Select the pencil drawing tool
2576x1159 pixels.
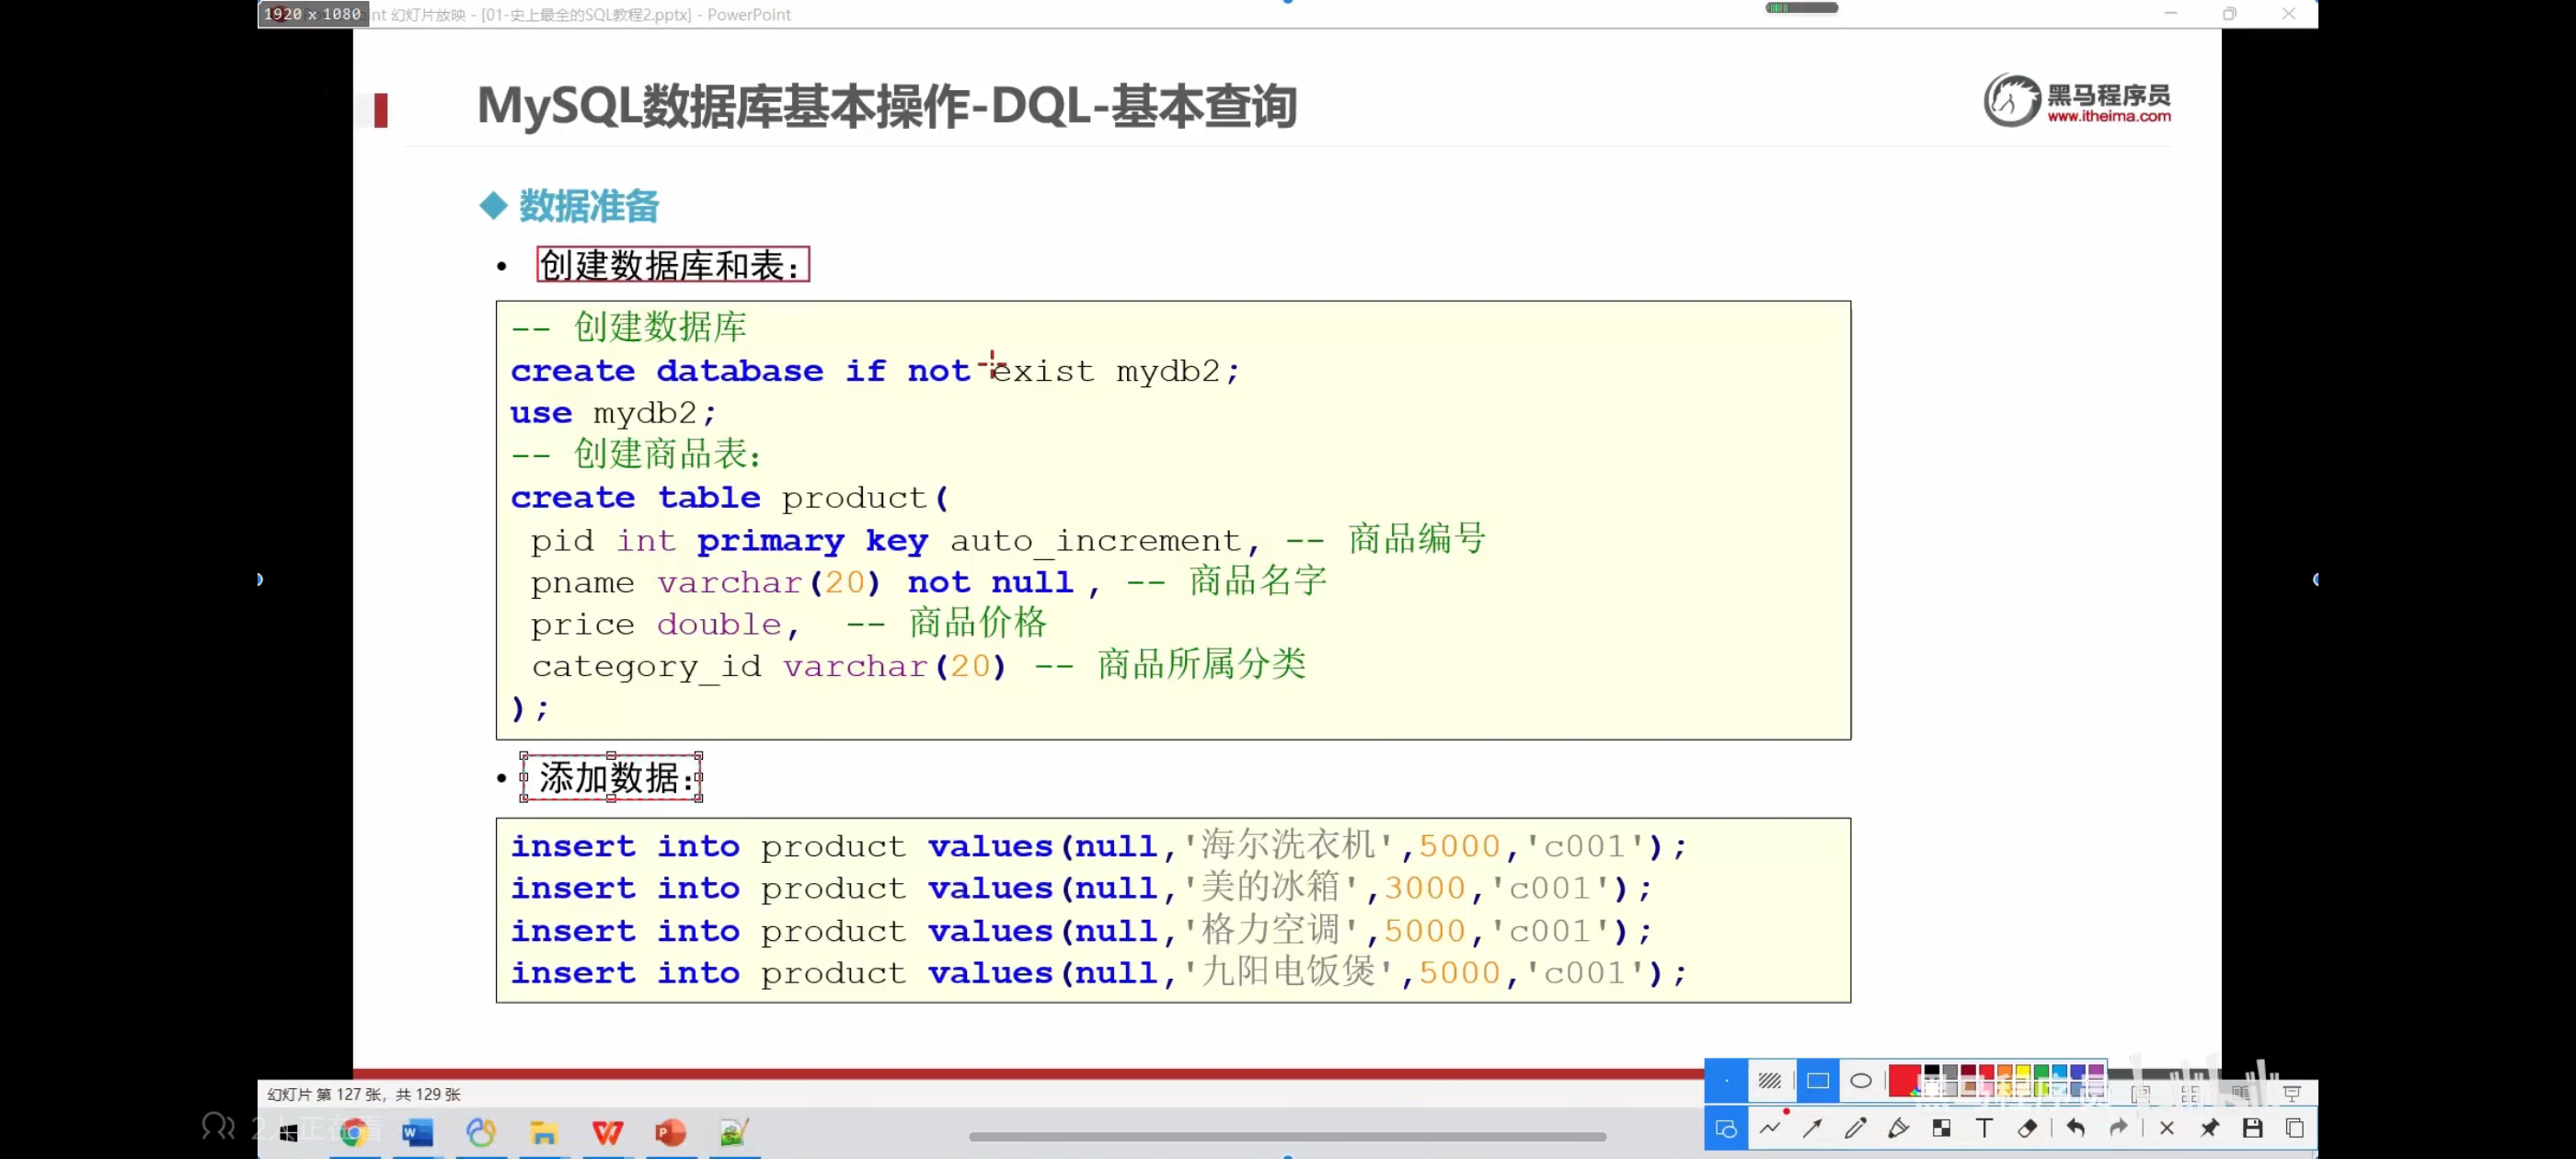pyautogui.click(x=1855, y=1128)
